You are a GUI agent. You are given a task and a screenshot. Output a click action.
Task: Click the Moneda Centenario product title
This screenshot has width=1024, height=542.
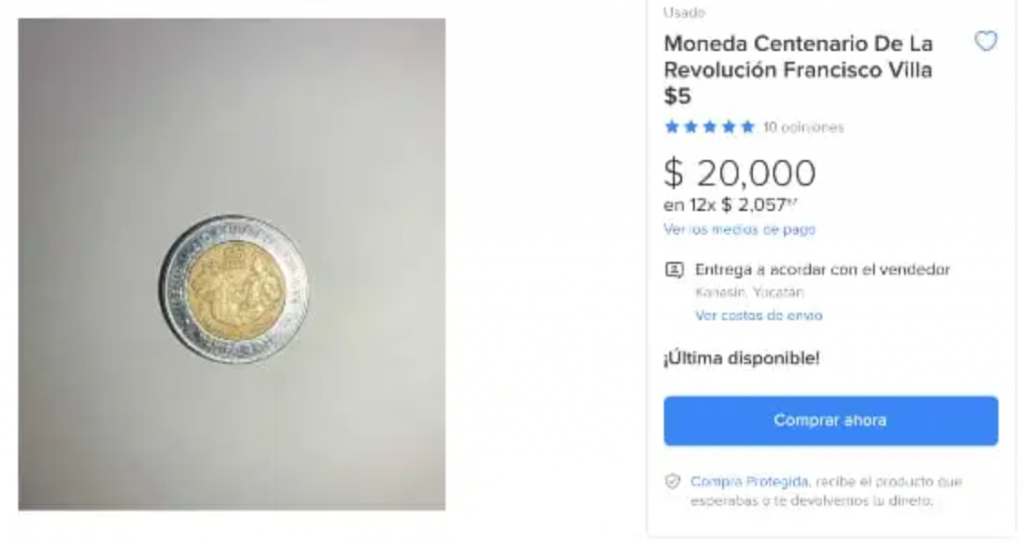798,70
